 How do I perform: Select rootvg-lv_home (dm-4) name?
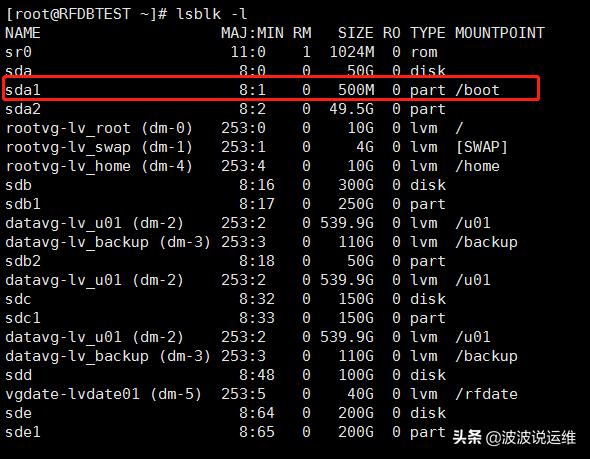click(99, 166)
